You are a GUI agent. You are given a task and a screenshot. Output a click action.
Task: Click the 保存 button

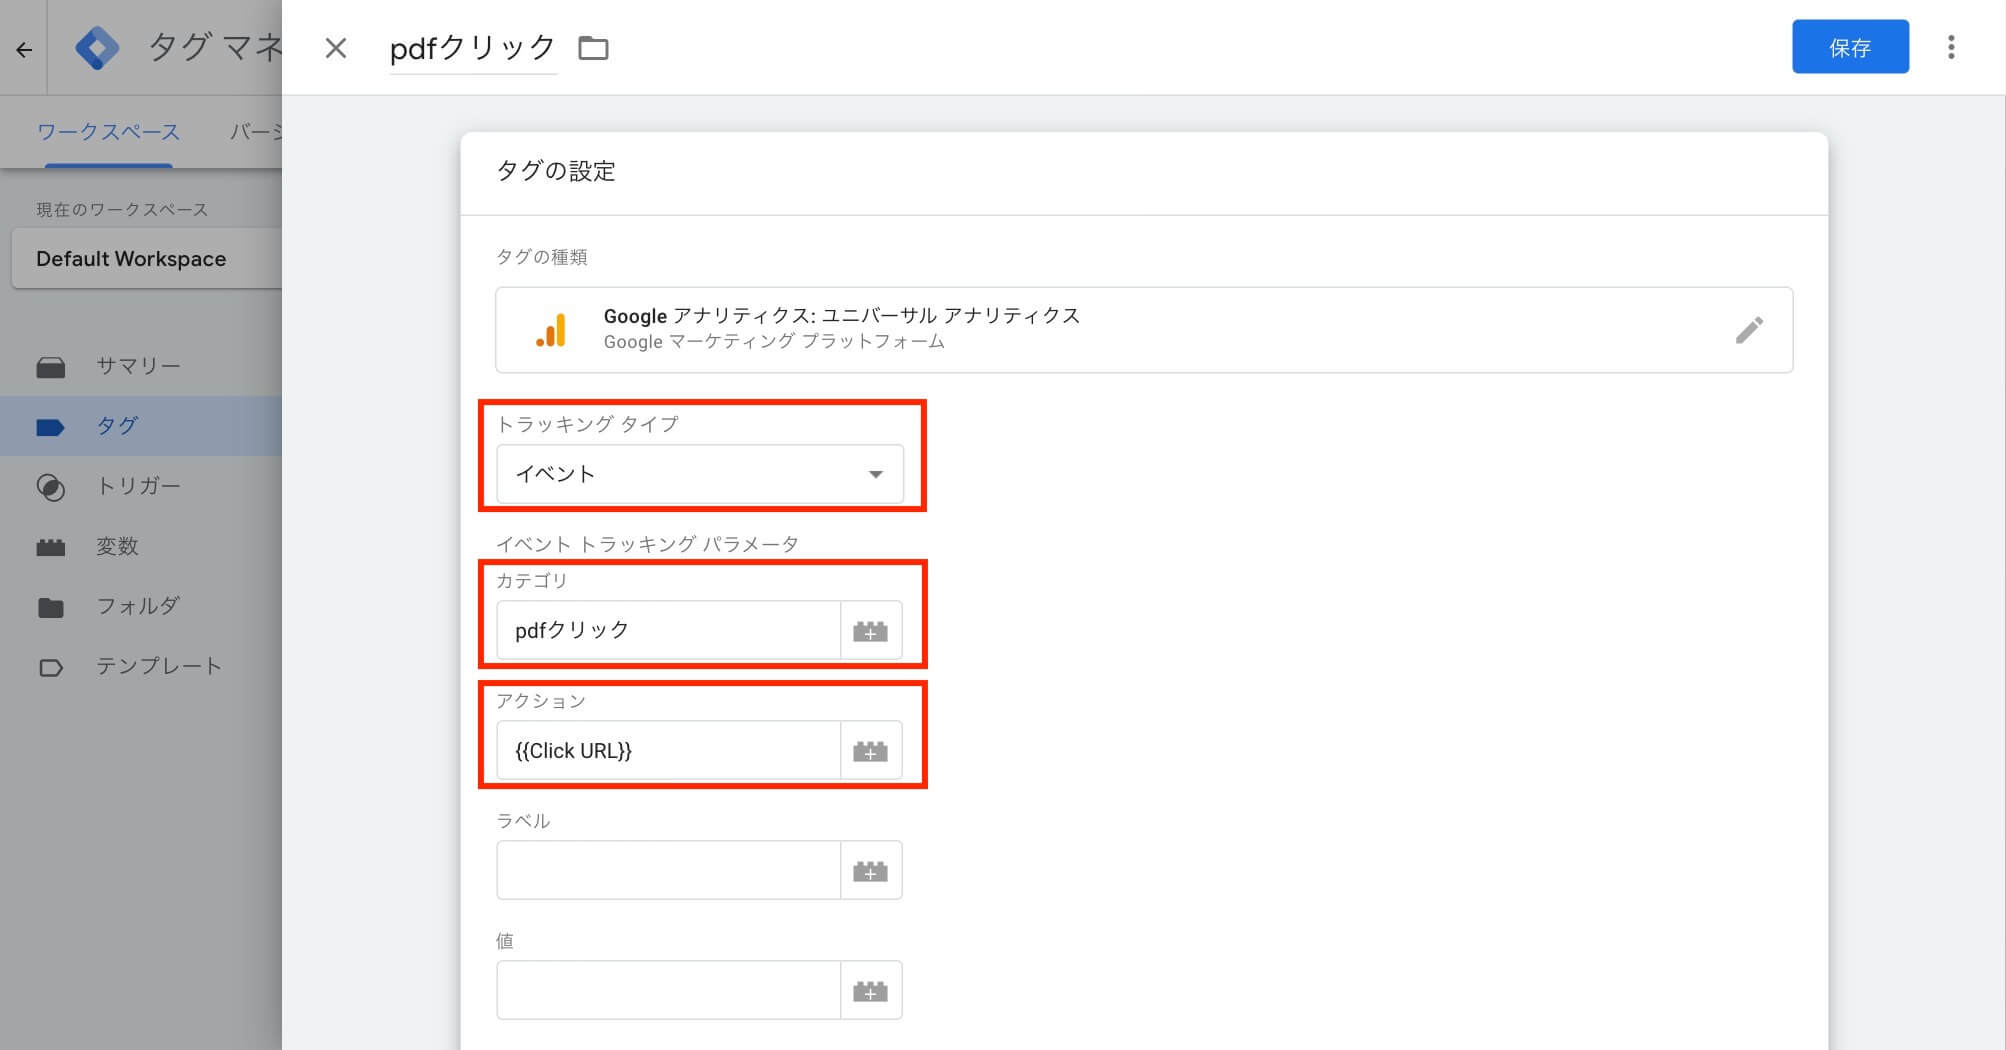pos(1850,47)
